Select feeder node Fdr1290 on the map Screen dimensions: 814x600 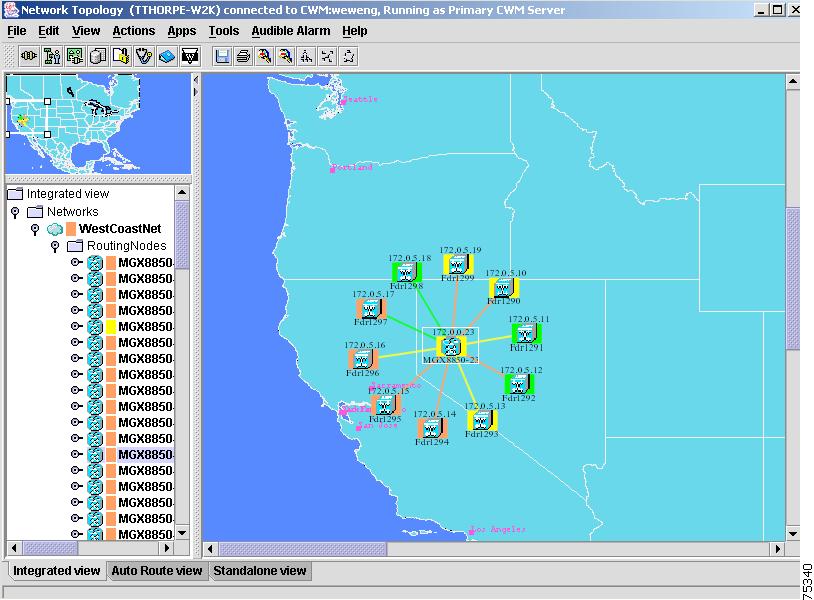tap(504, 288)
